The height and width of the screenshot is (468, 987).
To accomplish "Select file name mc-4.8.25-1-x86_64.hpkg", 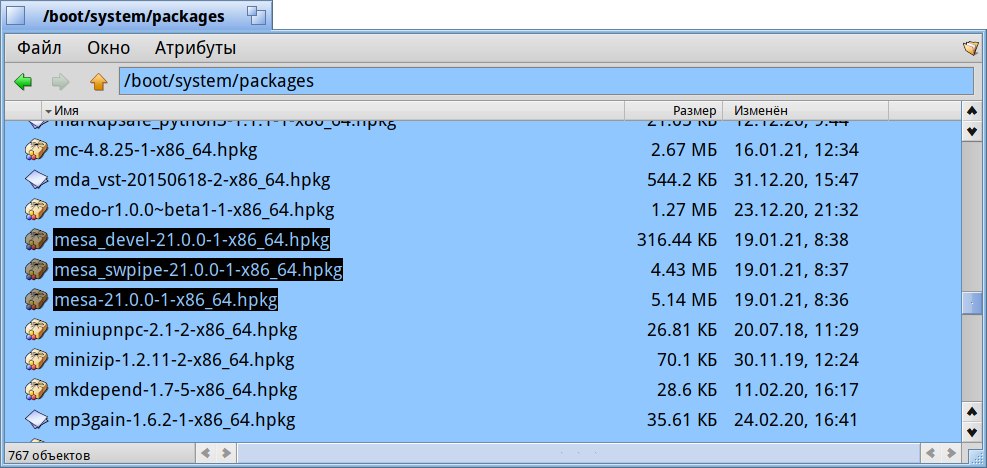I will pyautogui.click(x=155, y=150).
